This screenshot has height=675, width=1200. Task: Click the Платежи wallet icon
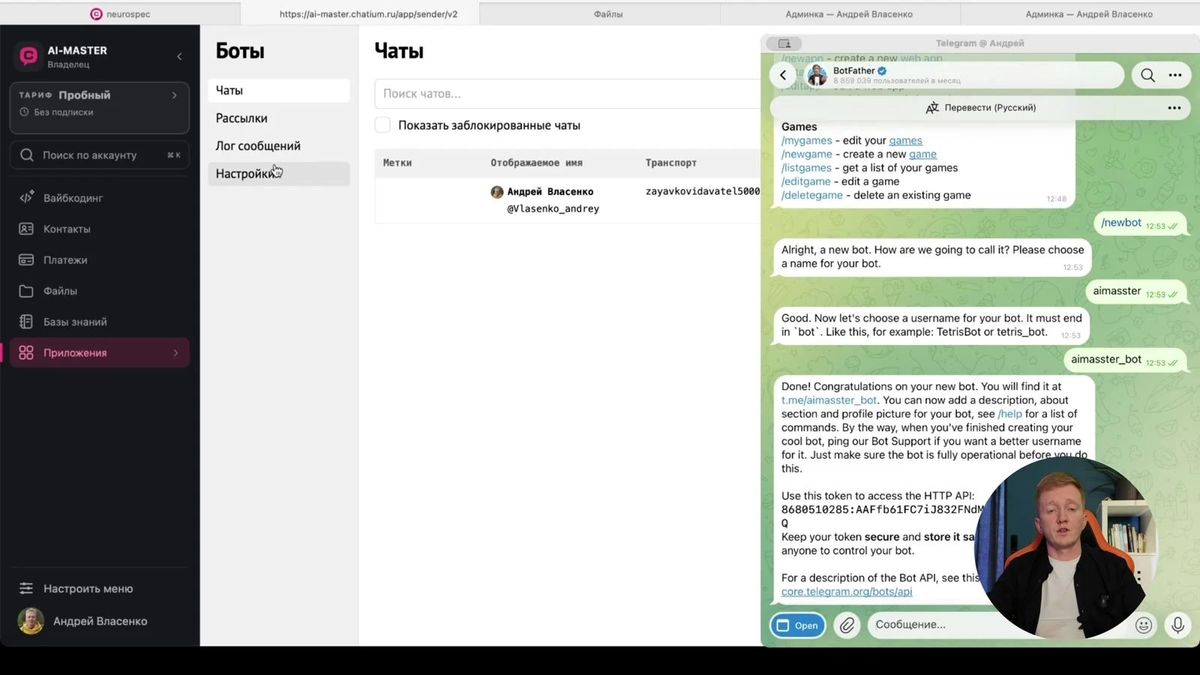click(26, 260)
